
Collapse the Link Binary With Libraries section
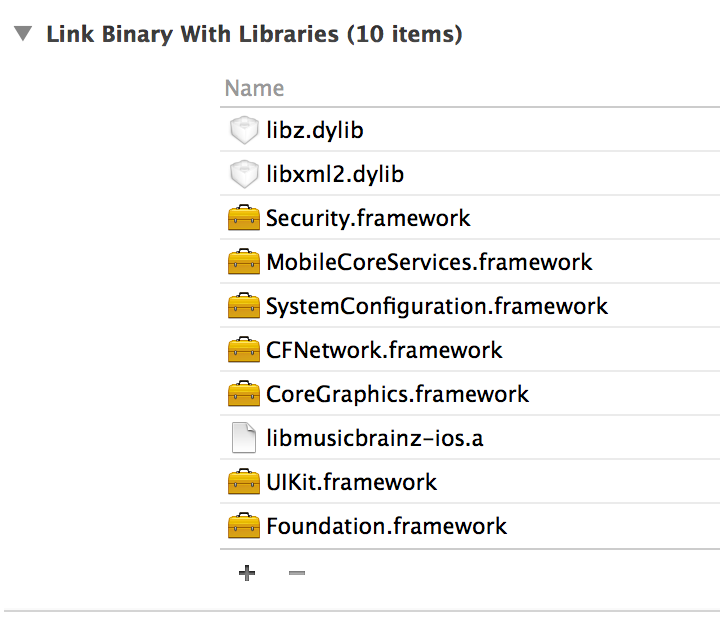tap(22, 34)
